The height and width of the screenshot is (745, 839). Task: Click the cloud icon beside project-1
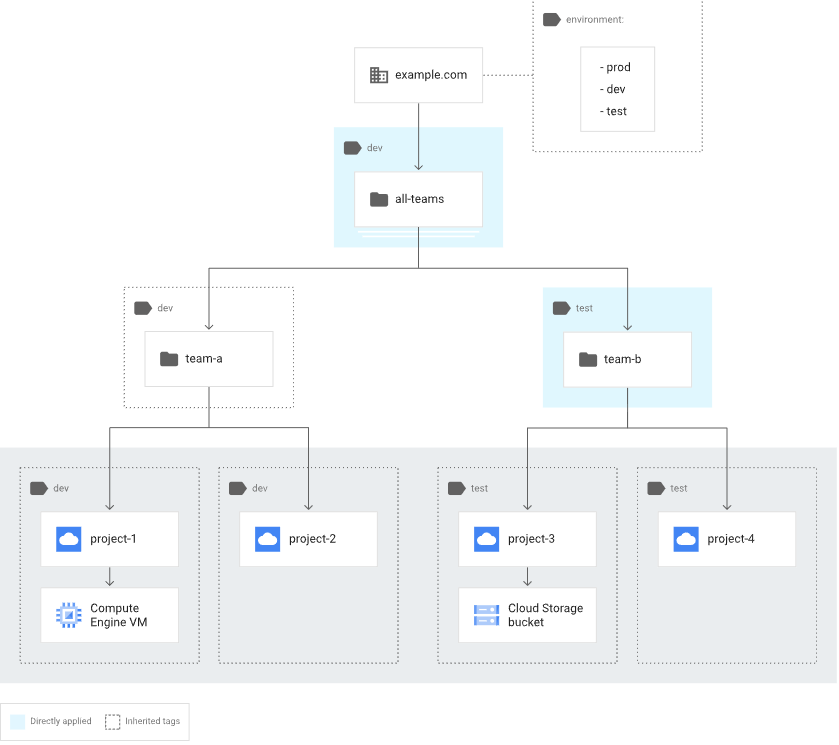tap(67, 538)
